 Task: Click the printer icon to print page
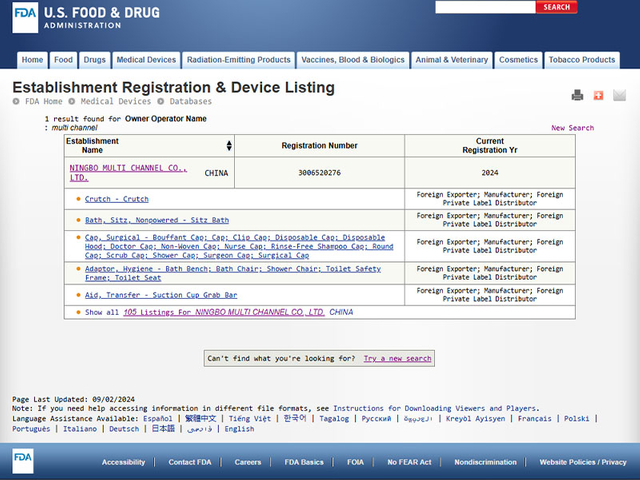tap(577, 96)
